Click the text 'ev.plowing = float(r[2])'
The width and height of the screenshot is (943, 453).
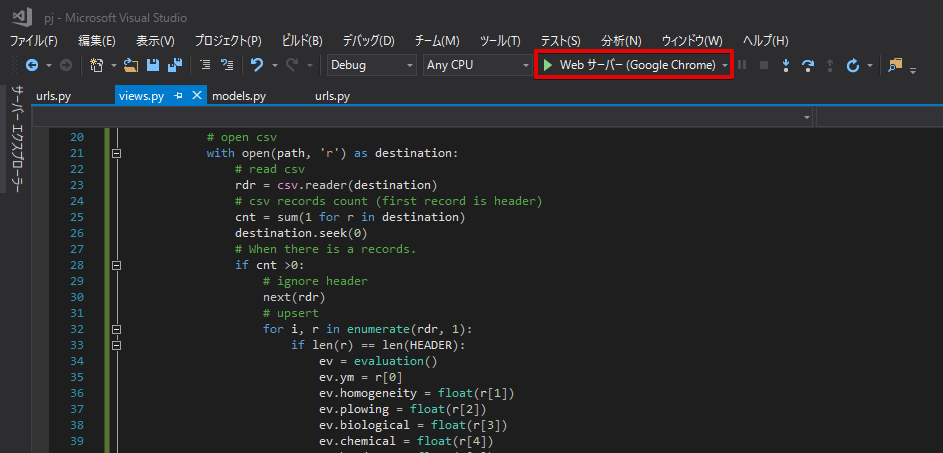tap(403, 409)
